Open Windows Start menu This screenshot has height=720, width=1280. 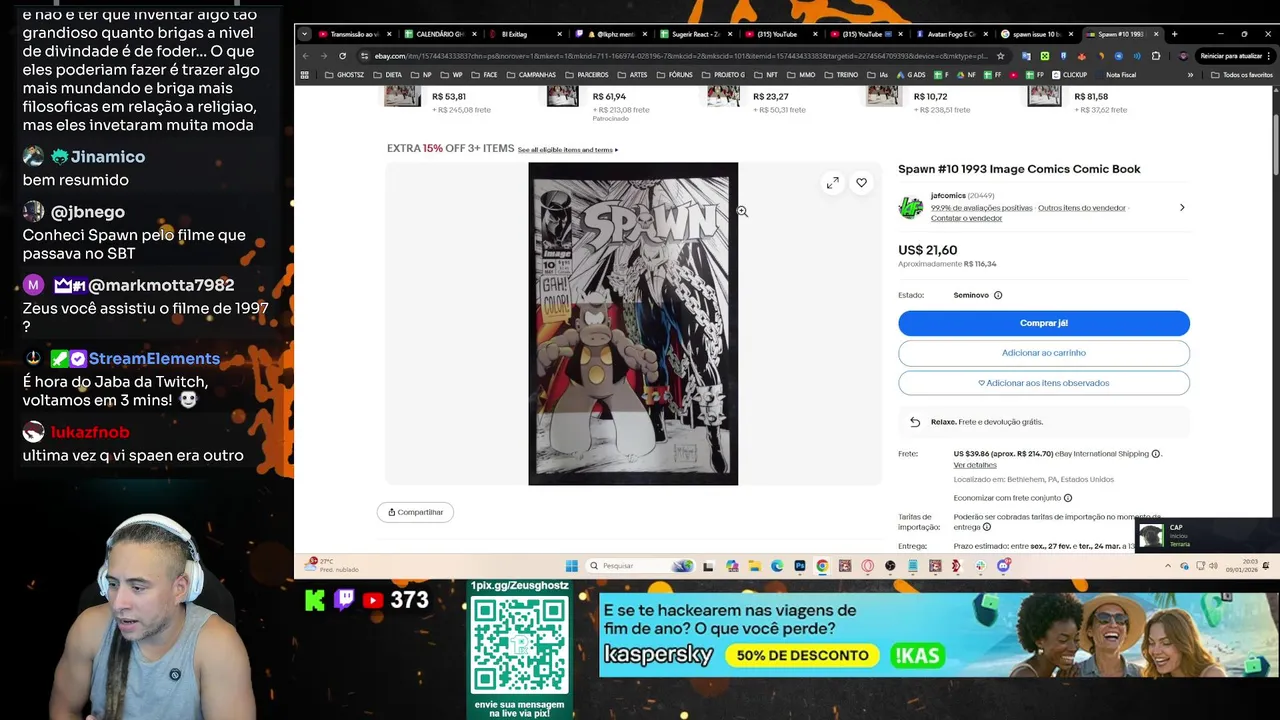[572, 566]
